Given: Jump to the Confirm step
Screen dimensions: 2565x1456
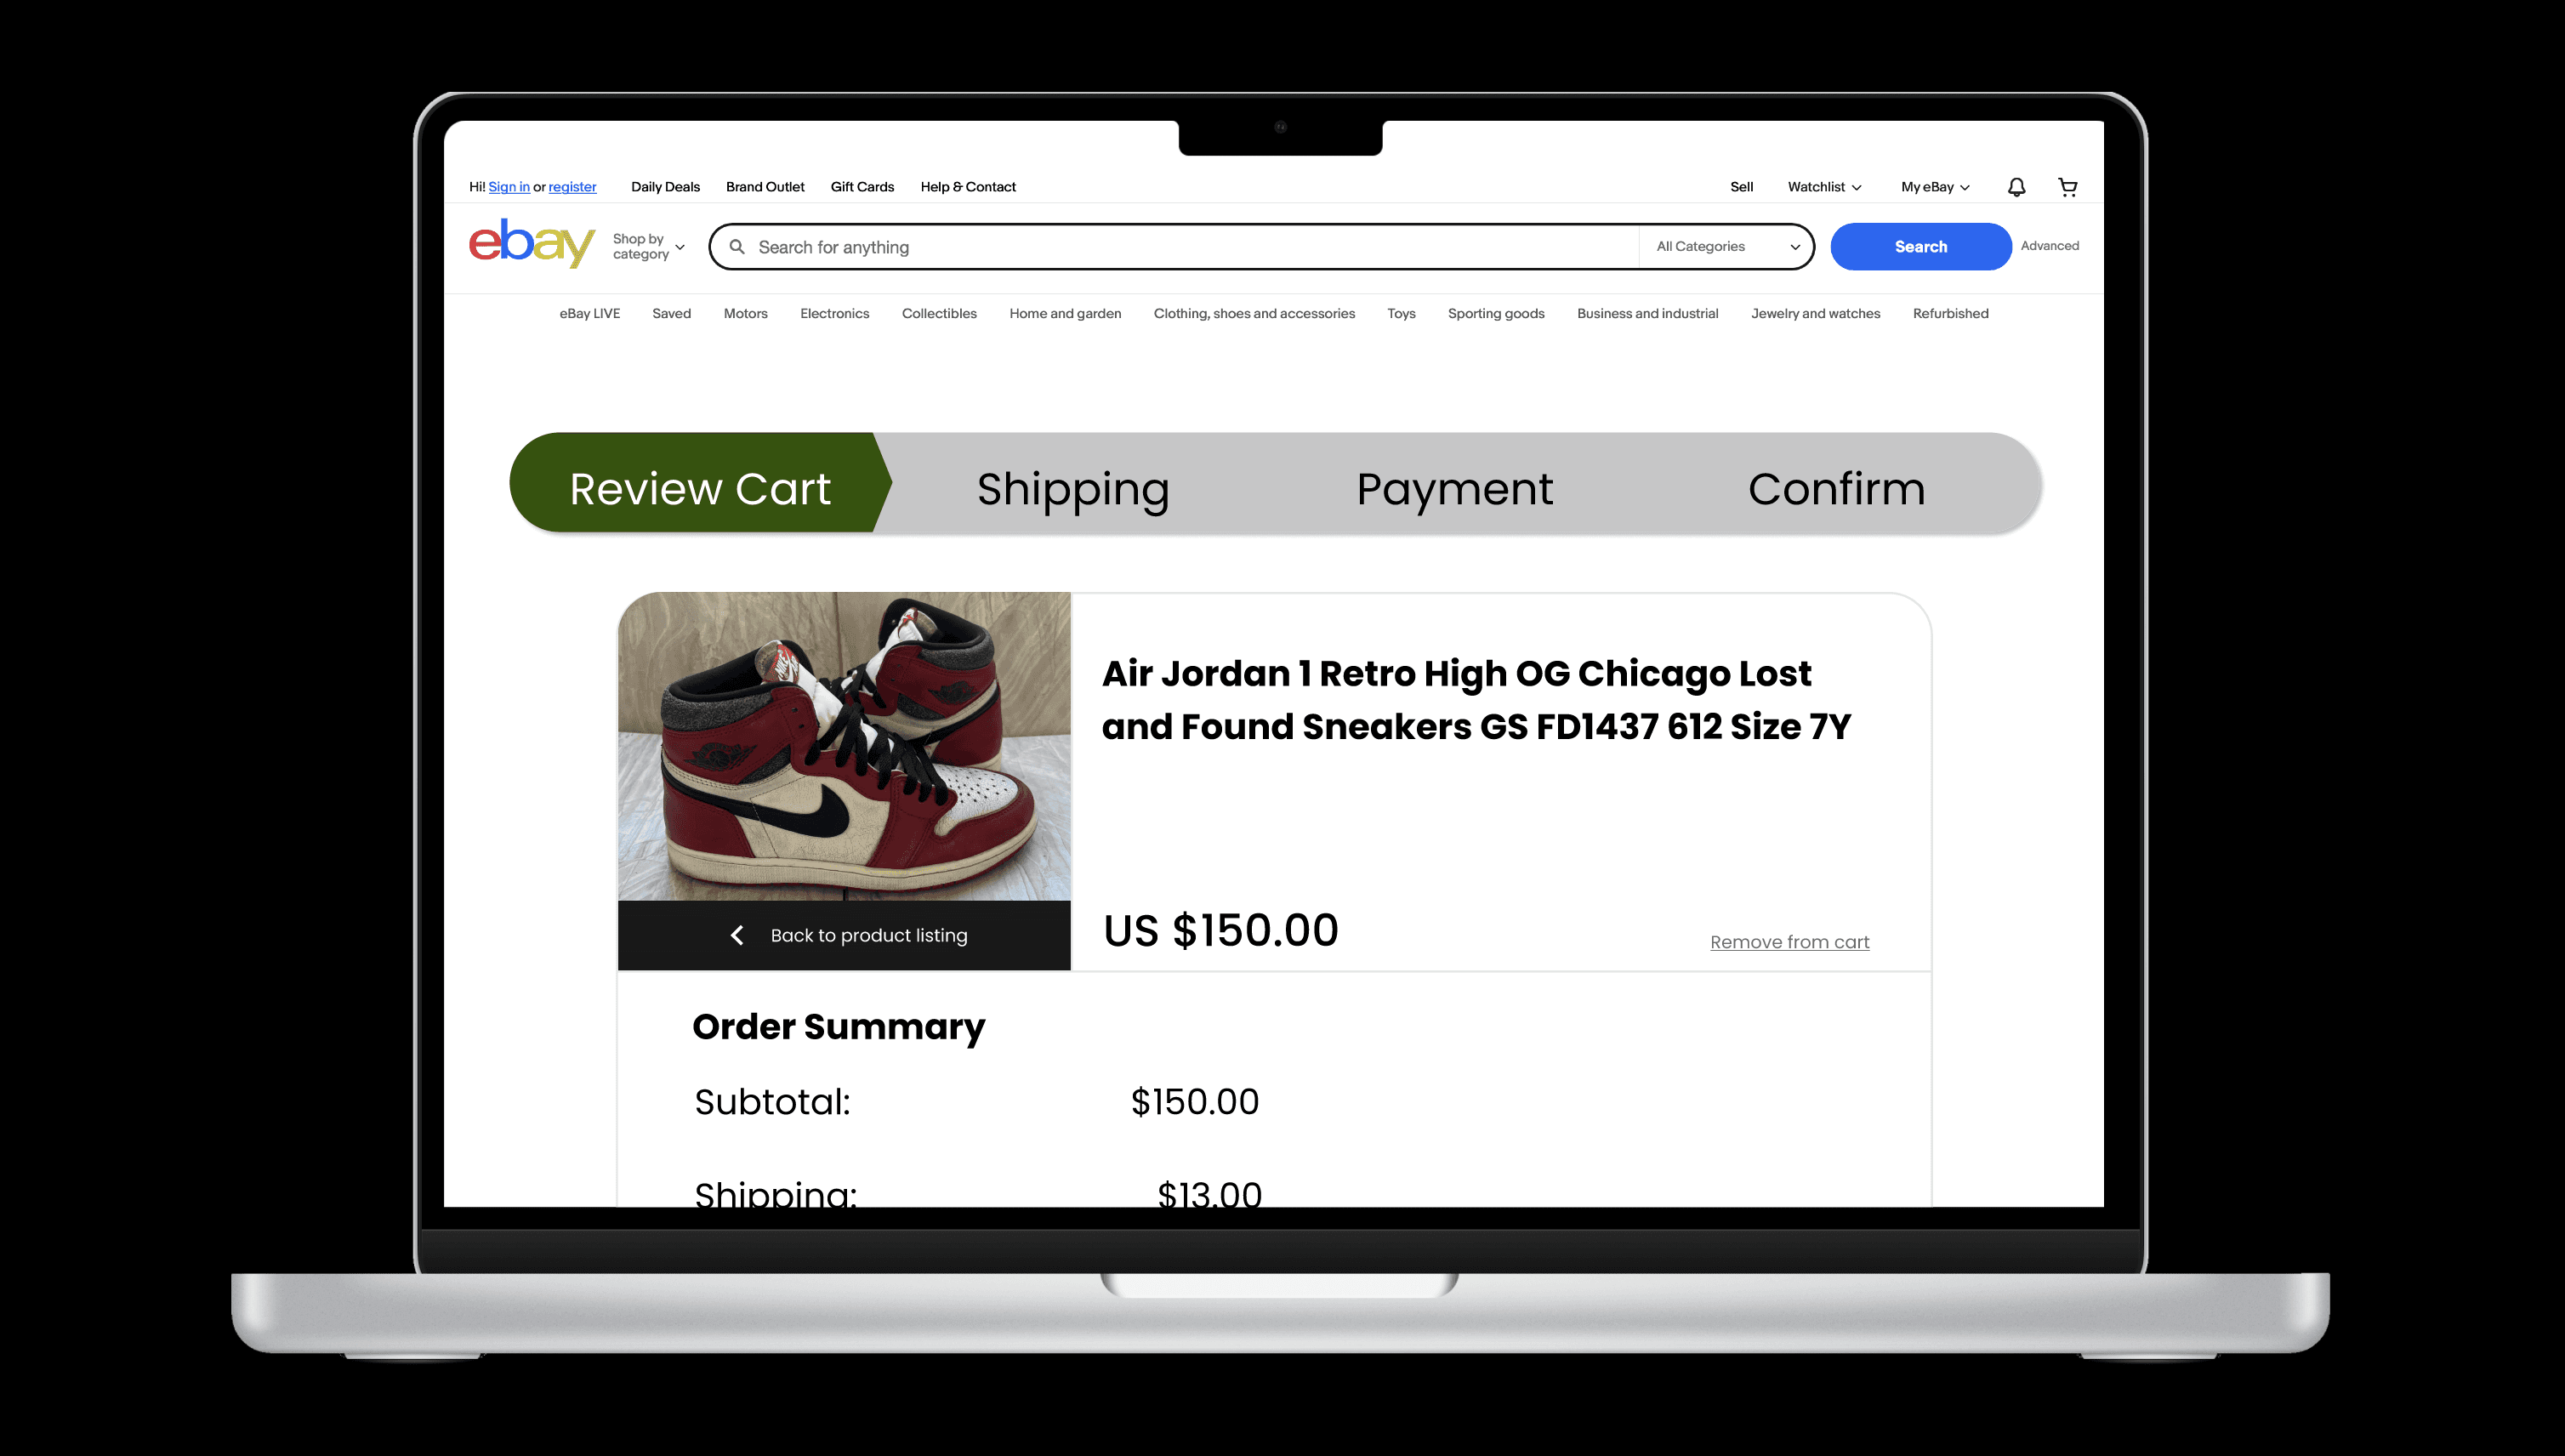Looking at the screenshot, I should click(x=1836, y=489).
